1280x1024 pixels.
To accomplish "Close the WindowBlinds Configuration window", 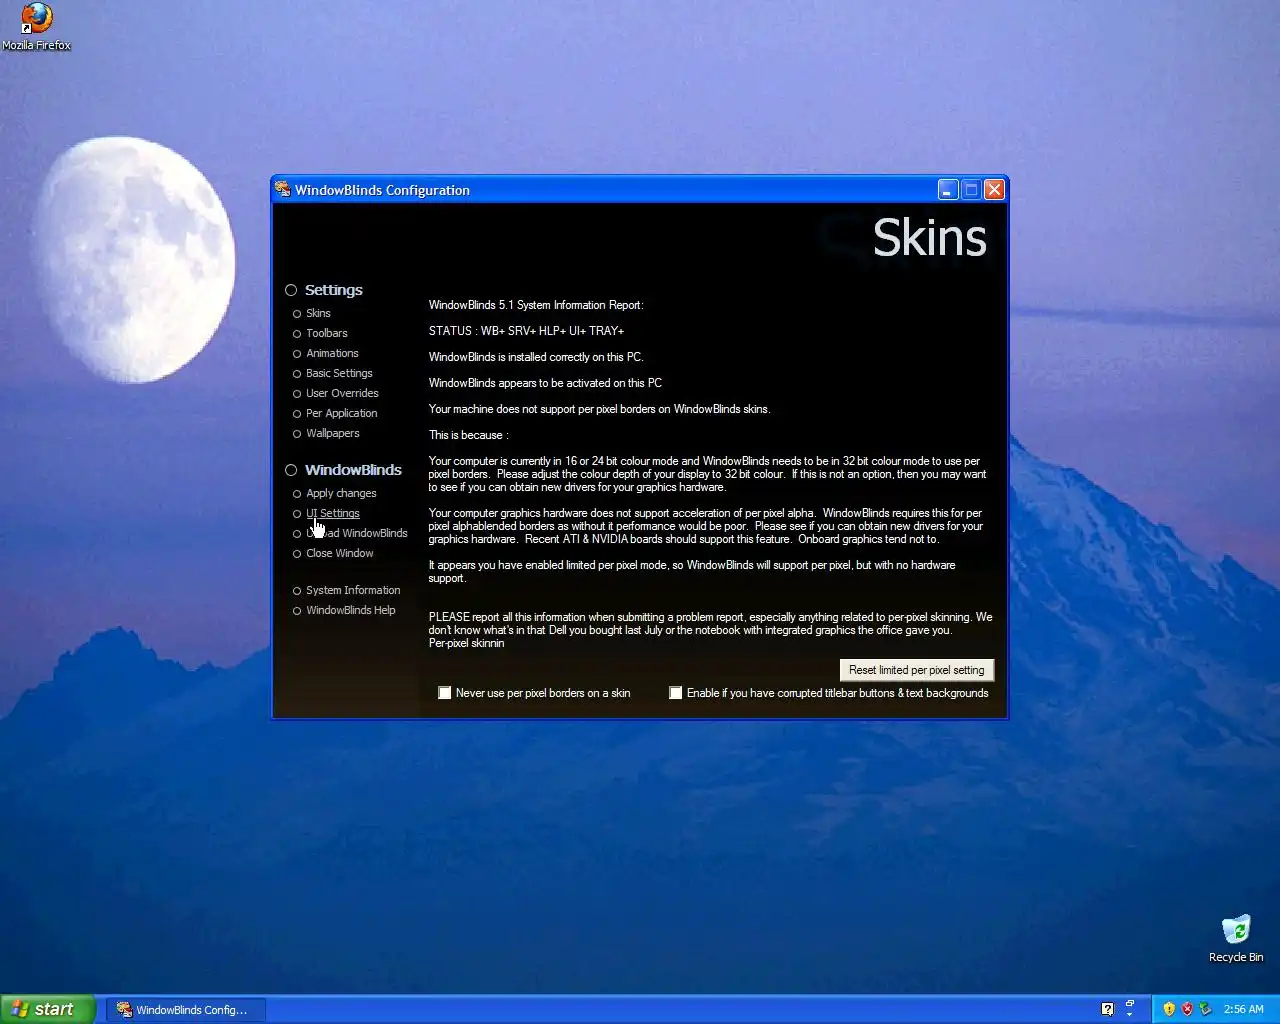I will coord(994,189).
